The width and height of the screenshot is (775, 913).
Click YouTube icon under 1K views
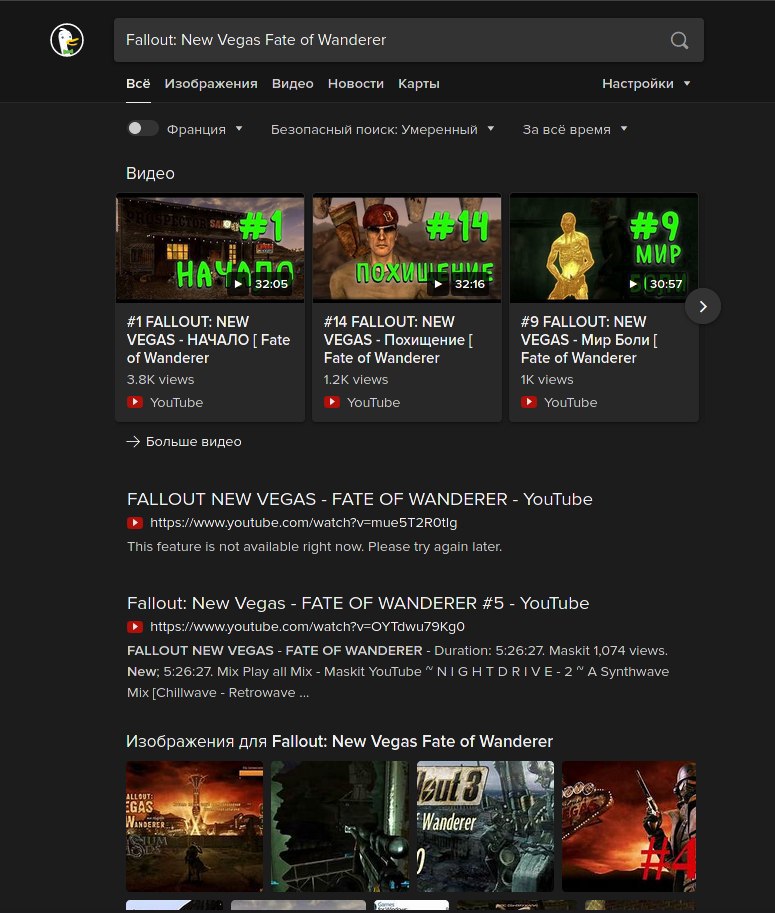coord(529,402)
